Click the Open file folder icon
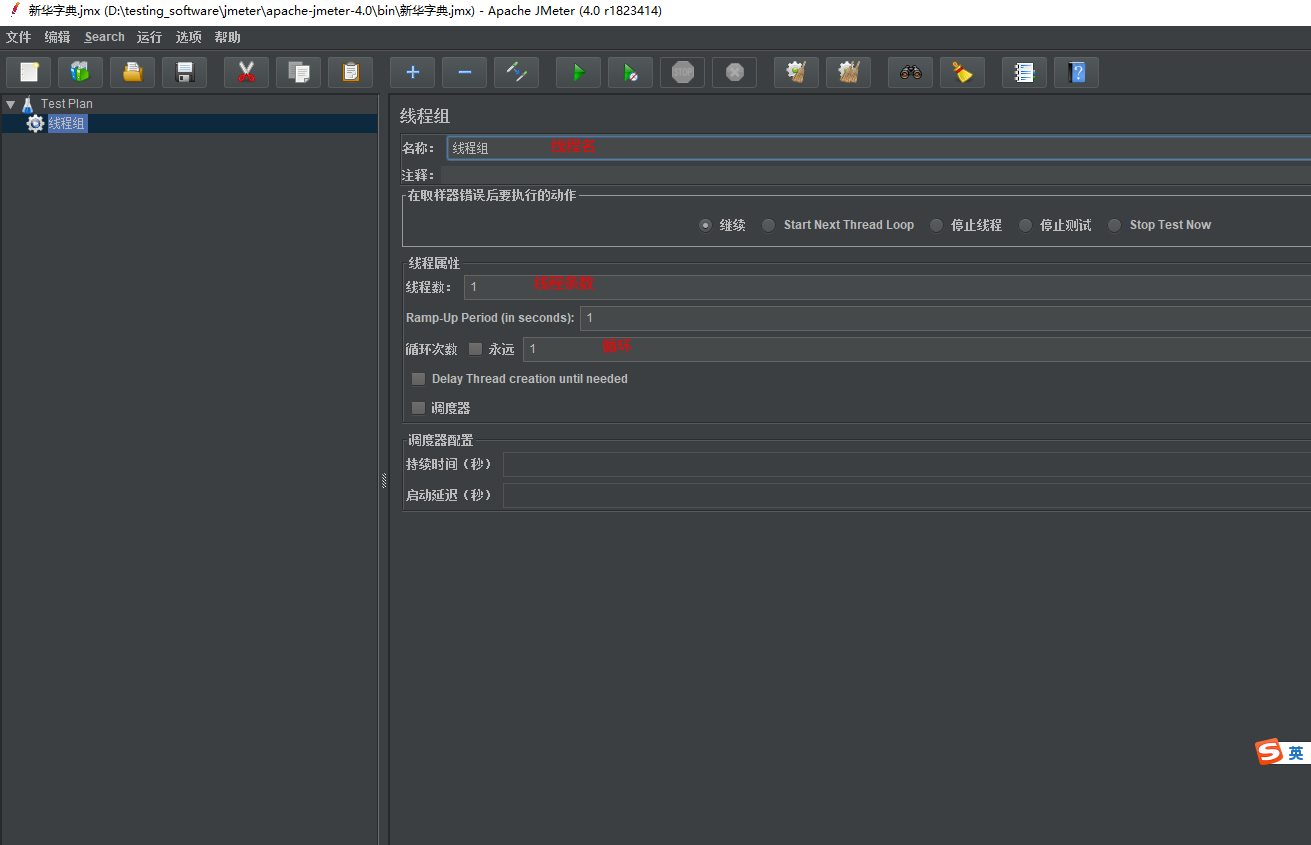1311x845 pixels. pos(133,72)
